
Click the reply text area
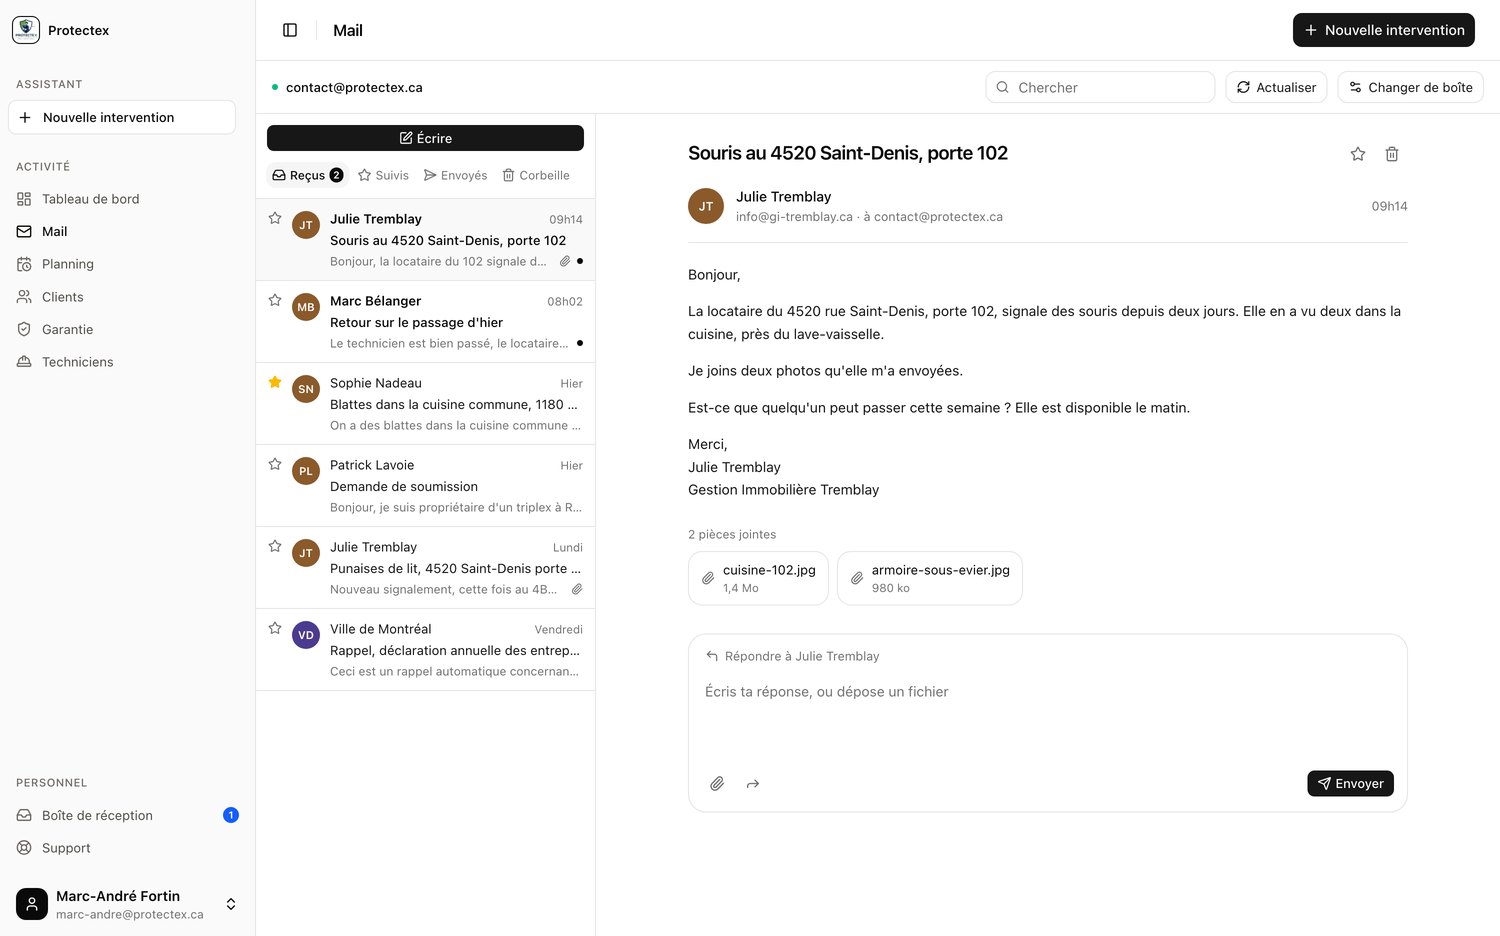click(x=1047, y=715)
